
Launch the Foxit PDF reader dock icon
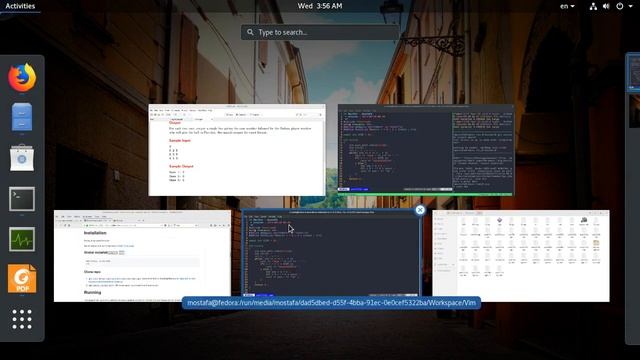[22, 279]
